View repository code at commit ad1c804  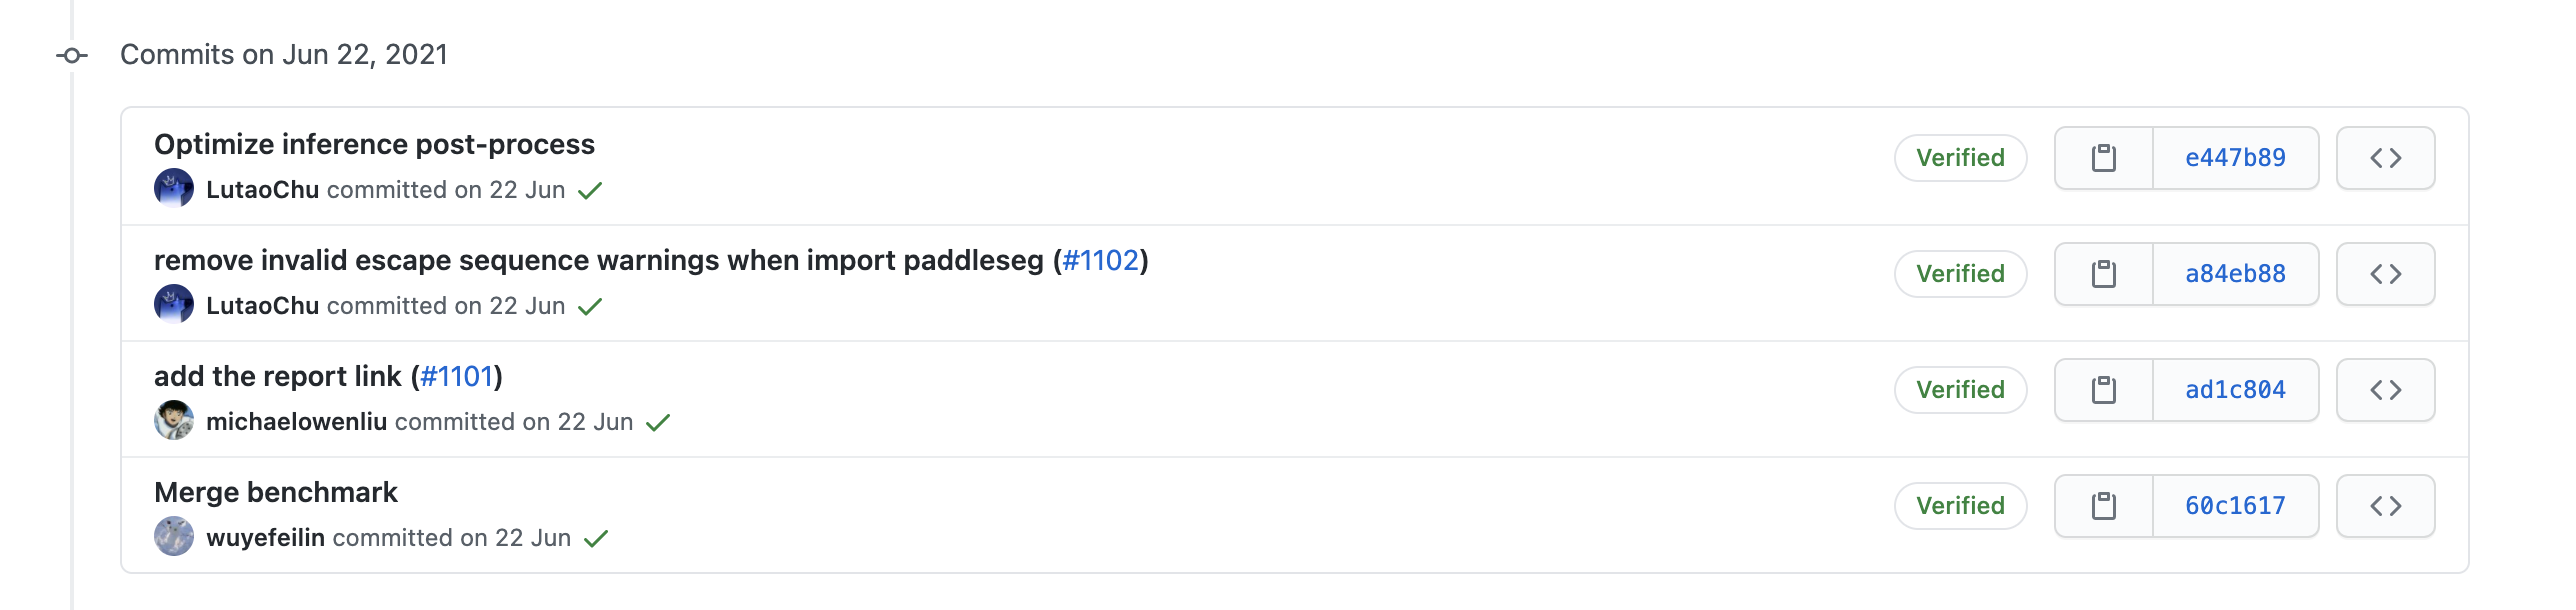click(x=2385, y=390)
